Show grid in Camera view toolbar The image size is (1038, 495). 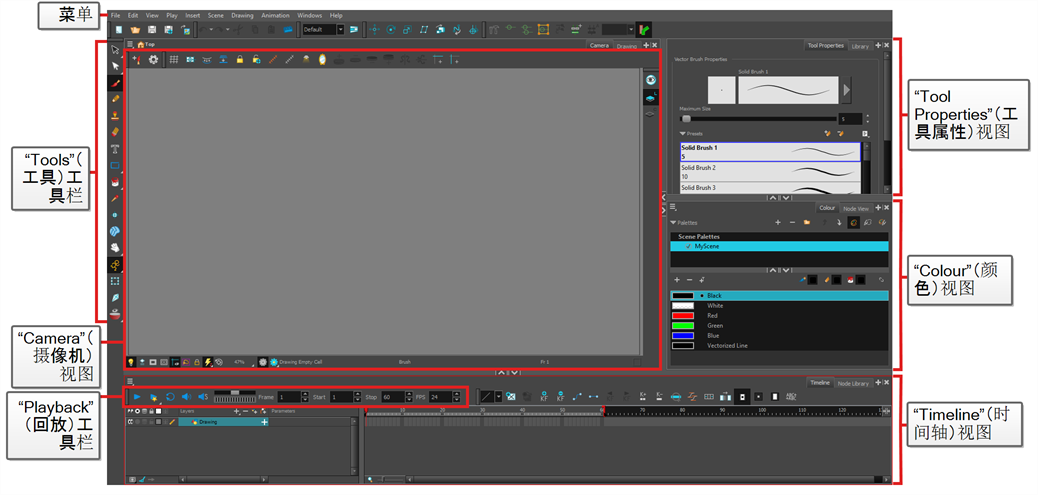tap(173, 60)
